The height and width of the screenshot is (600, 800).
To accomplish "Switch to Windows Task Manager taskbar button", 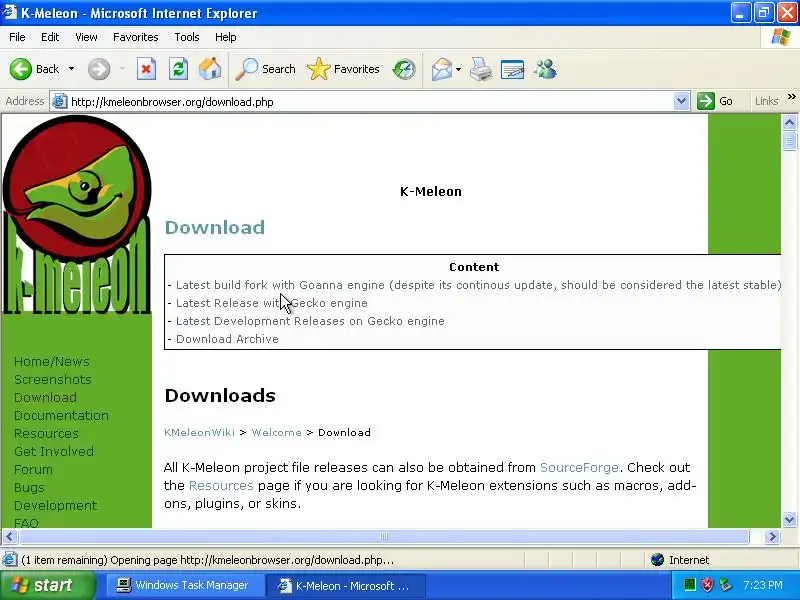I will pyautogui.click(x=184, y=585).
